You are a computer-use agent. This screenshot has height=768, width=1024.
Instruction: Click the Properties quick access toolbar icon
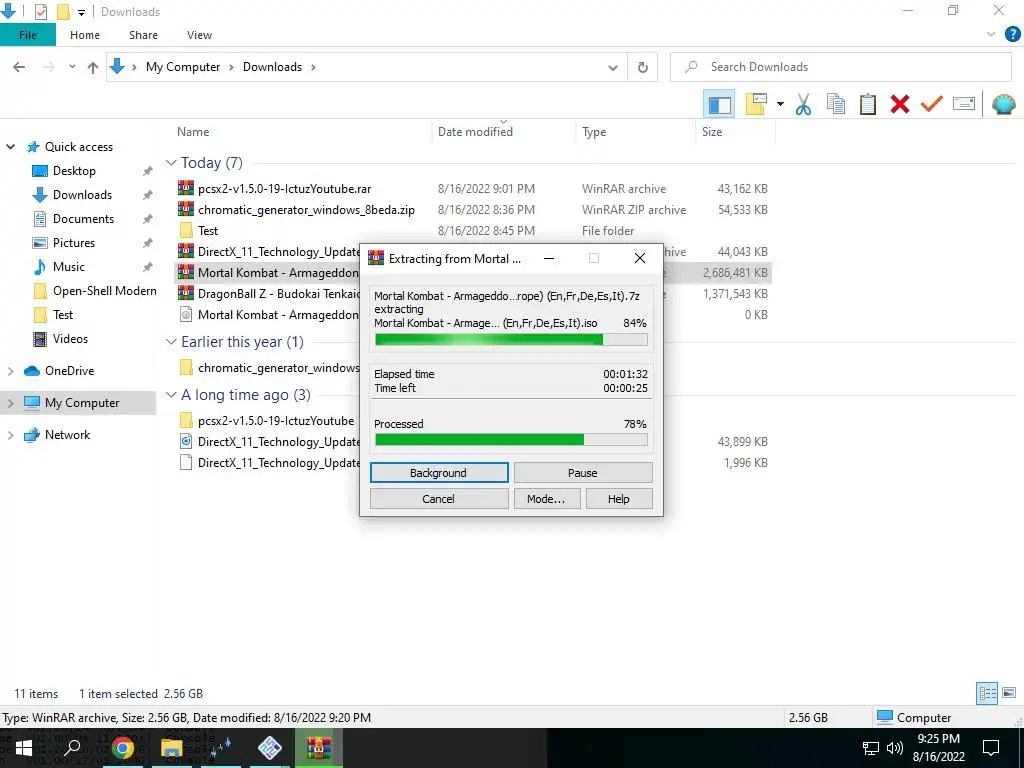click(x=40, y=12)
